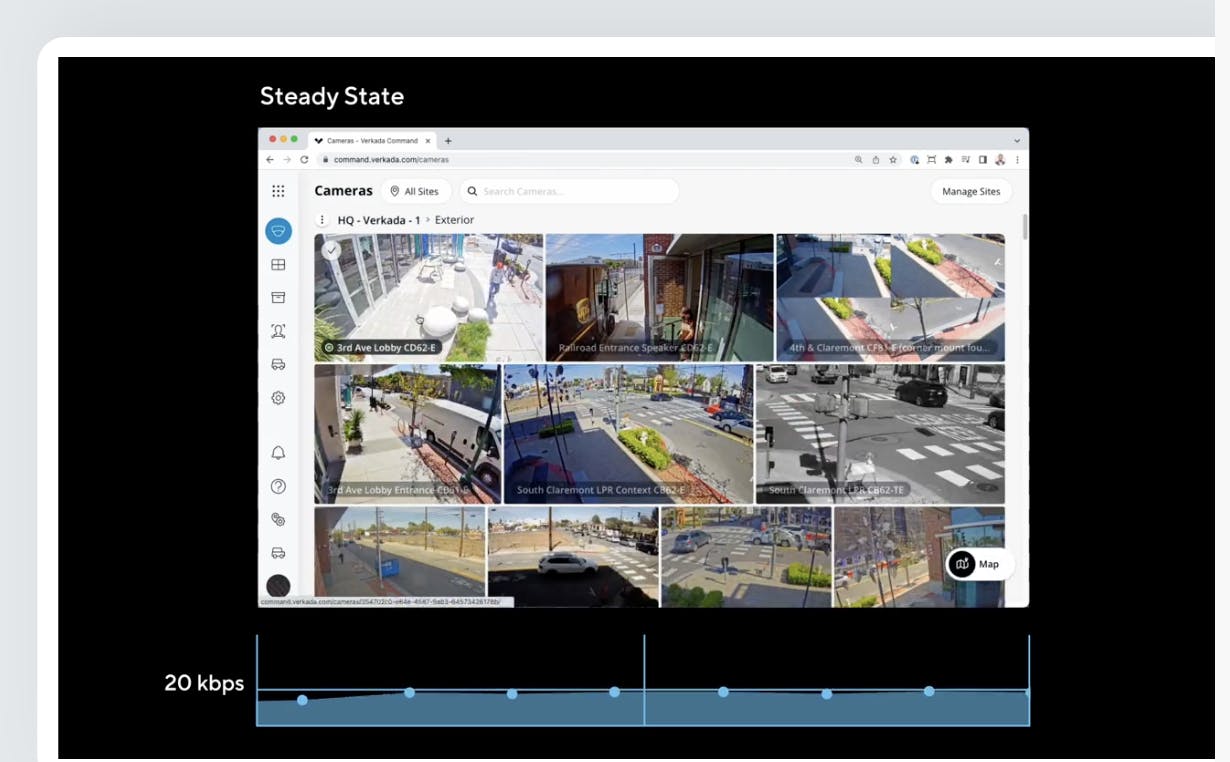1230x762 pixels.
Task: Open notifications bell in sidebar
Action: (278, 453)
